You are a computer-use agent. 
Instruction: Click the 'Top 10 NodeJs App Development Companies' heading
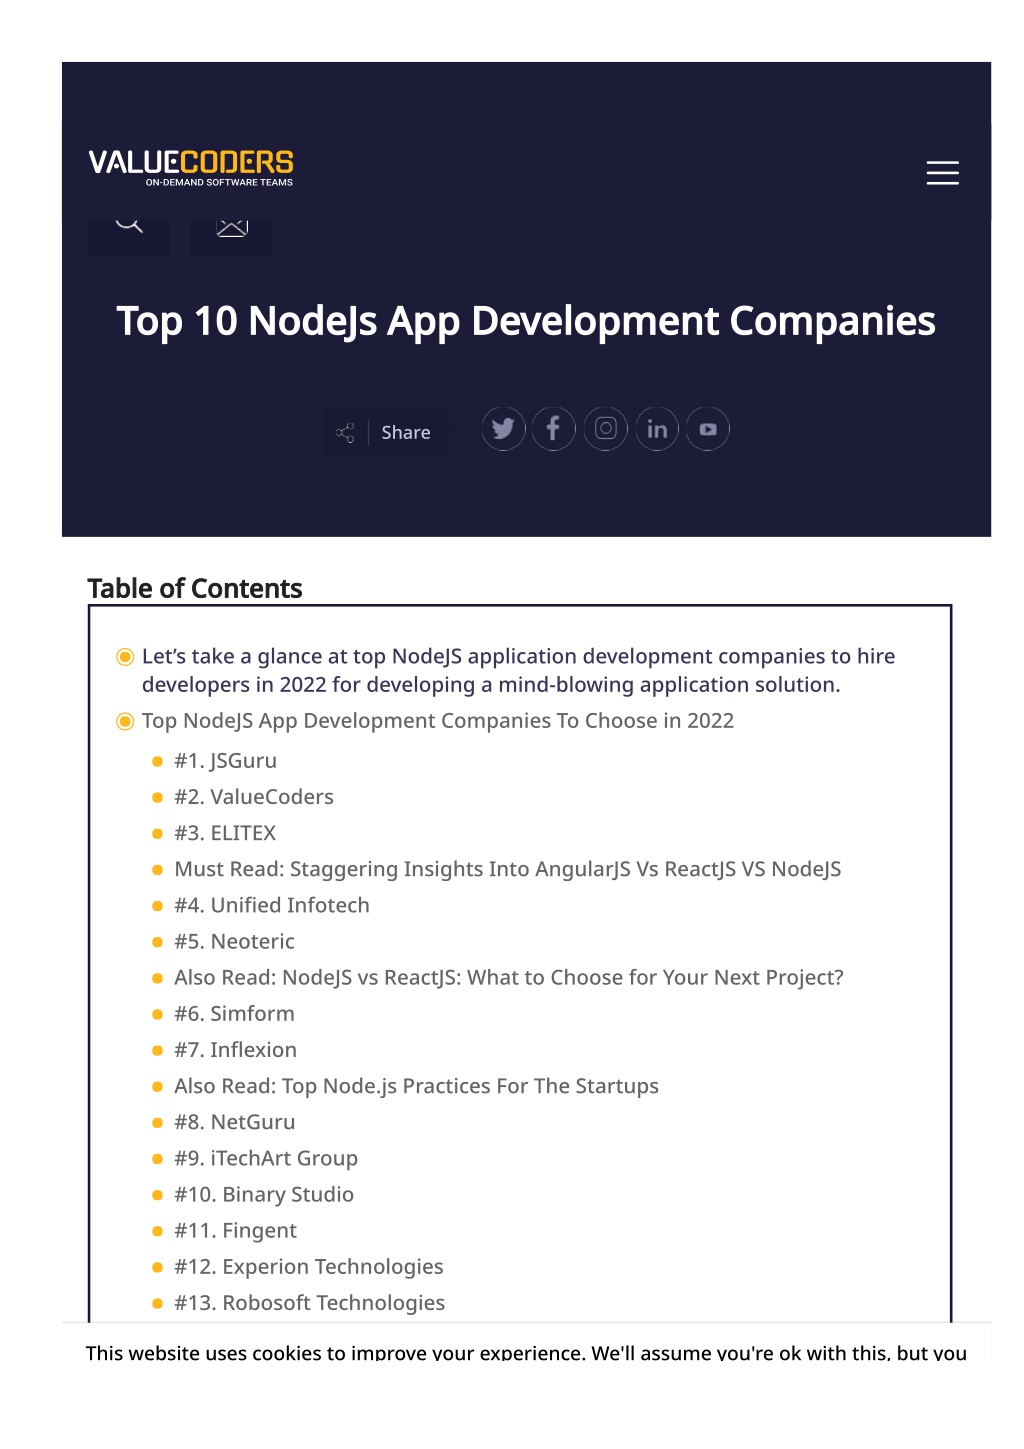[x=526, y=321]
